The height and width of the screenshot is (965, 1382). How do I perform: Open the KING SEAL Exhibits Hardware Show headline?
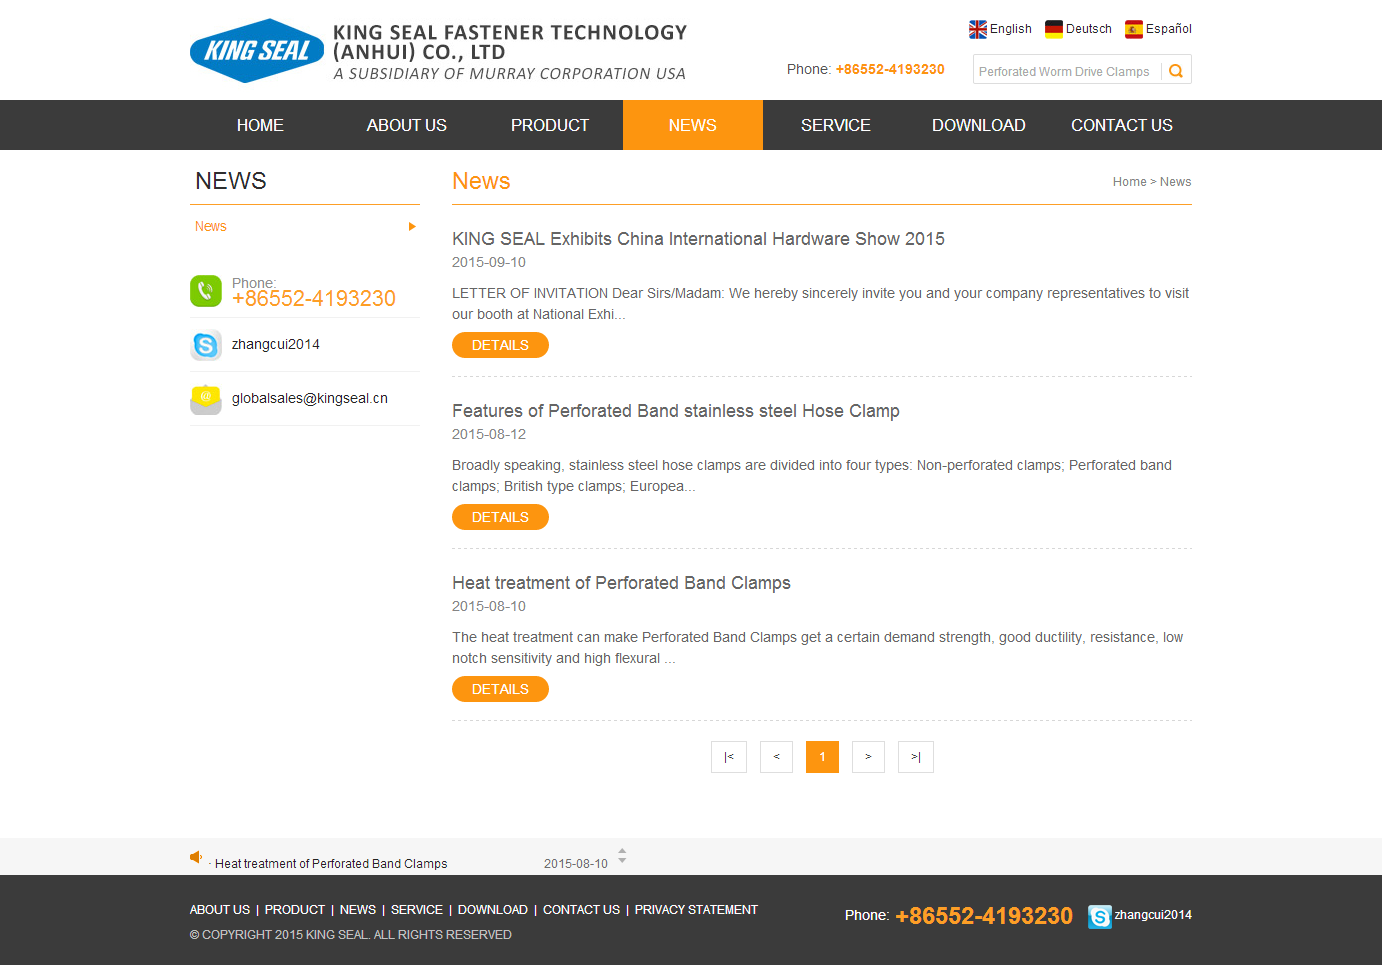point(698,239)
